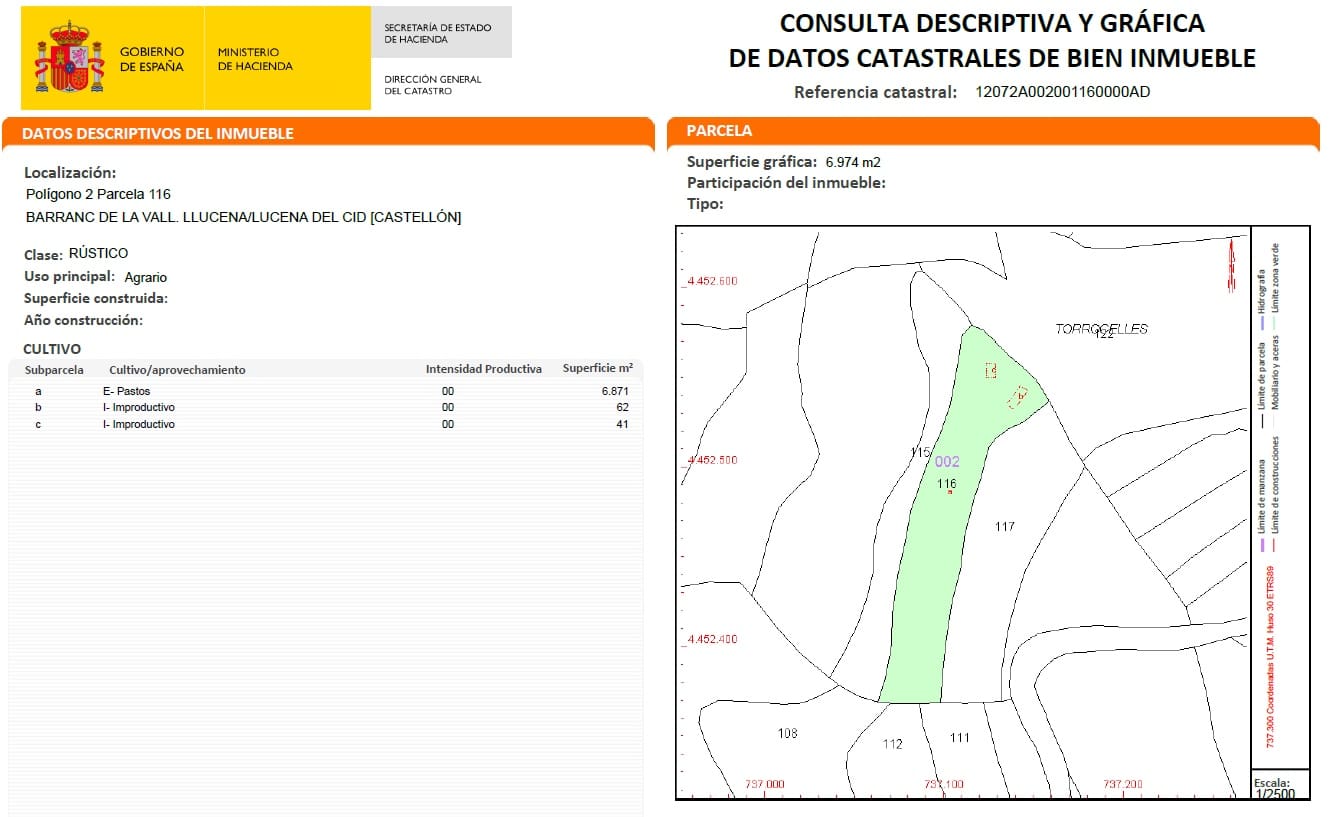This screenshot has width=1331, height=817.
Task: Select cadastral reference 12072A002001160000AD
Action: 1063,92
